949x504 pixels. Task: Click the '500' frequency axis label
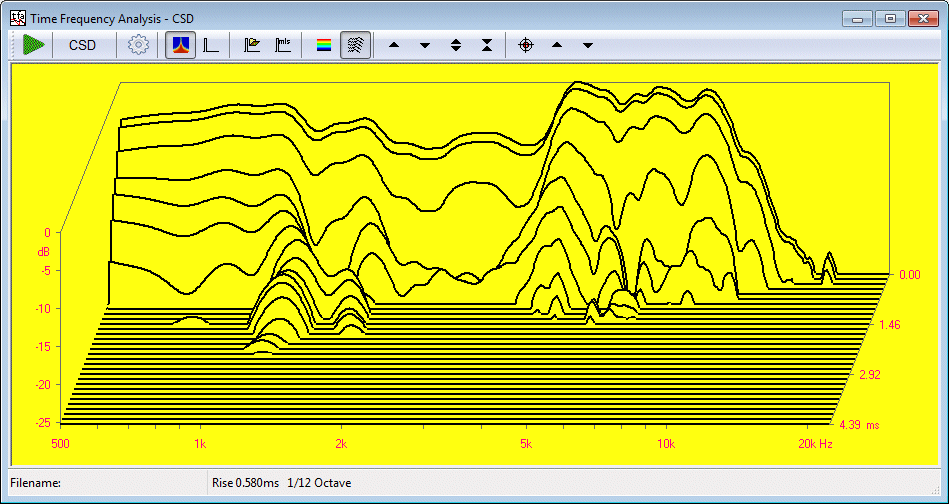tap(61, 444)
